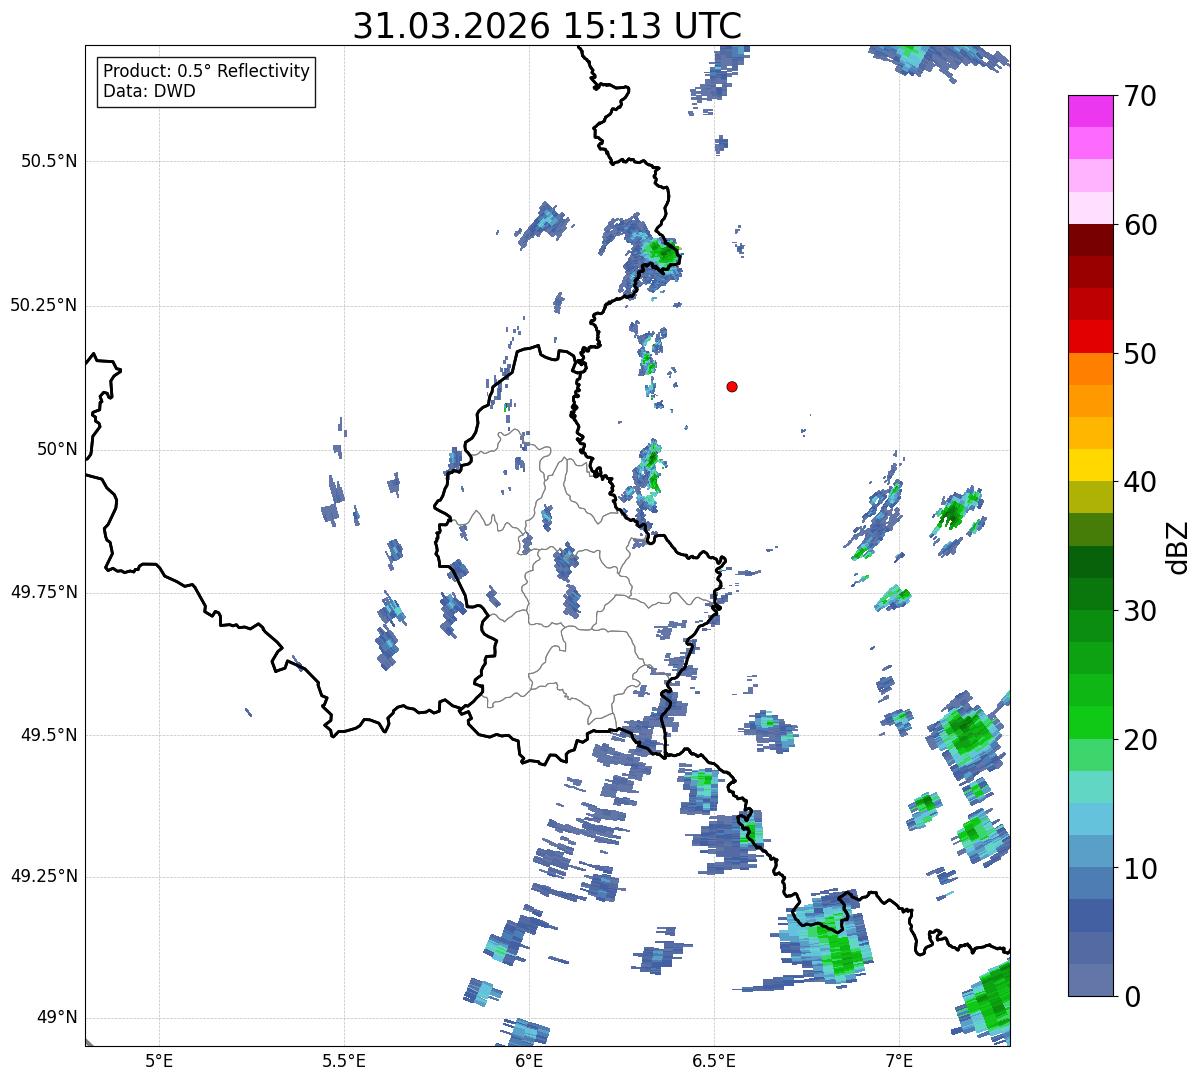The width and height of the screenshot is (1202, 1081).
Task: Click the colorbar tick label 0
Action: tap(1132, 997)
